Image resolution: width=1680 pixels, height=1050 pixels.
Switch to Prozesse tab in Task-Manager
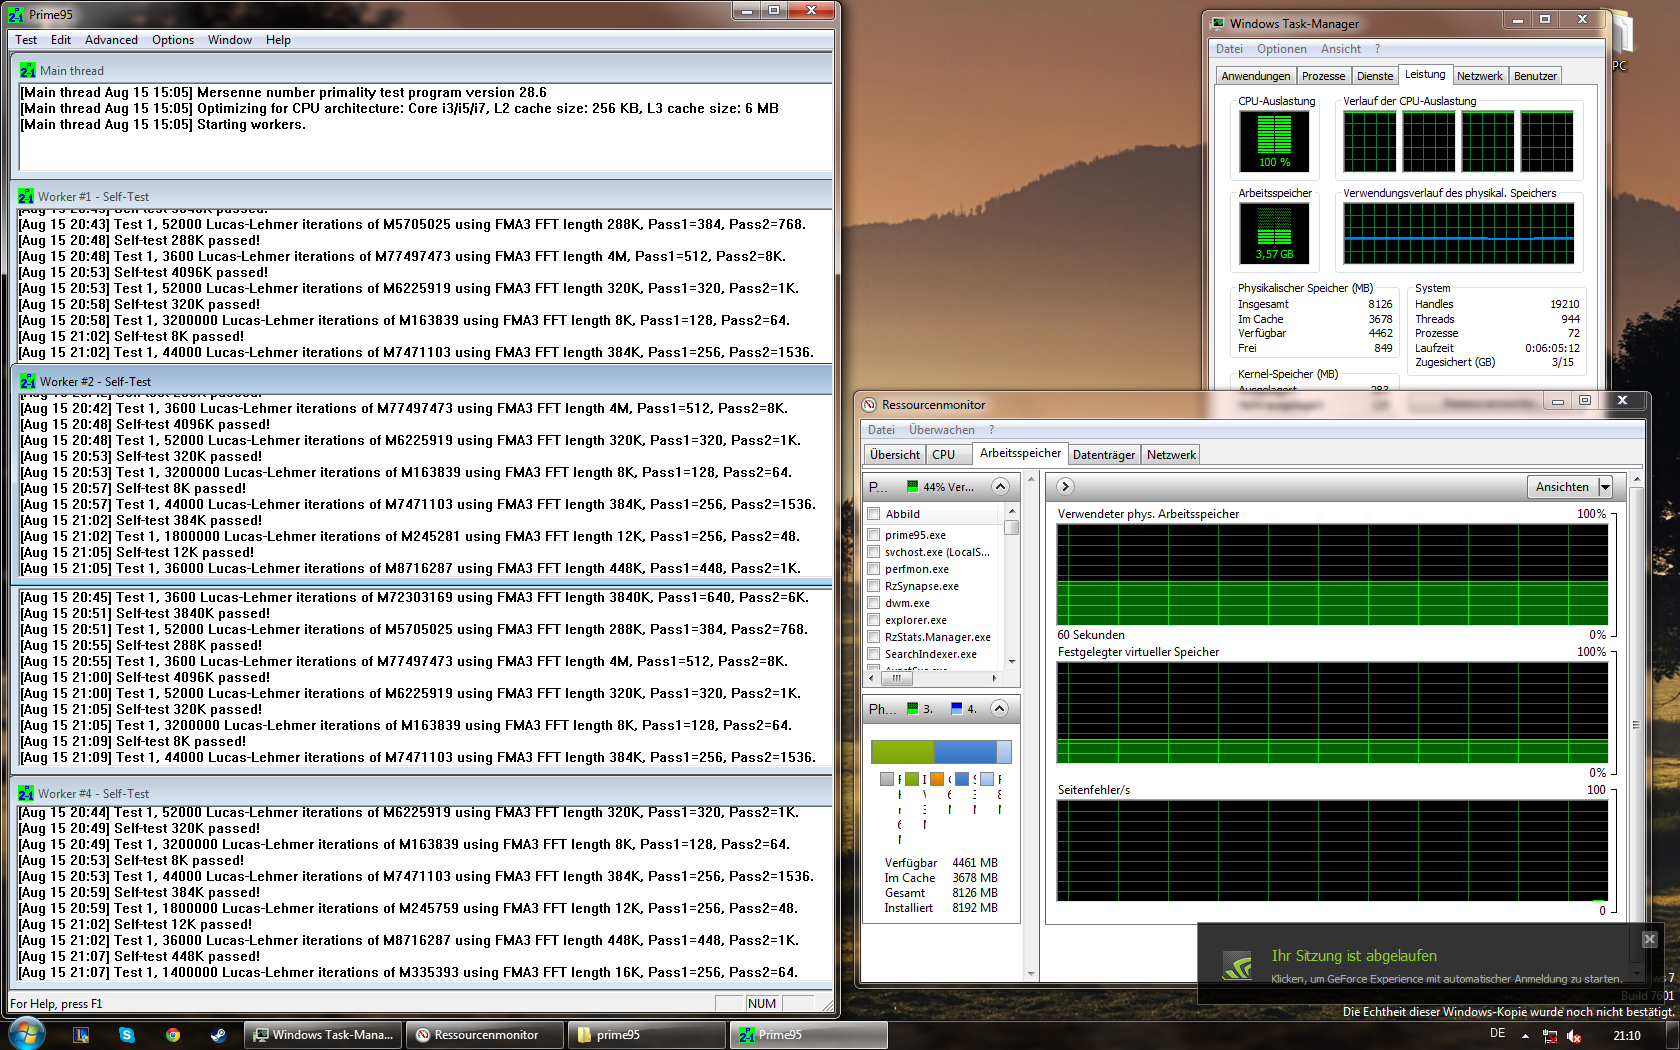click(1323, 76)
